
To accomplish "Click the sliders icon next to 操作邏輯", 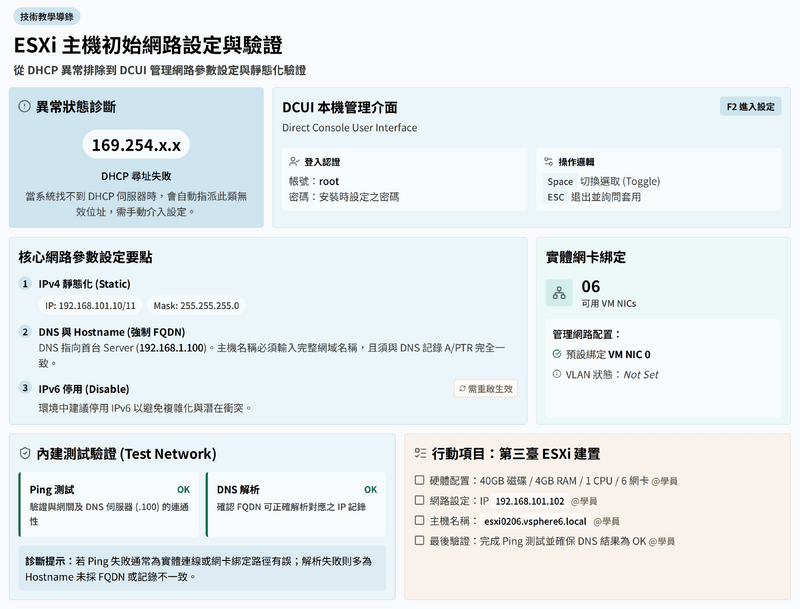I will click(547, 161).
